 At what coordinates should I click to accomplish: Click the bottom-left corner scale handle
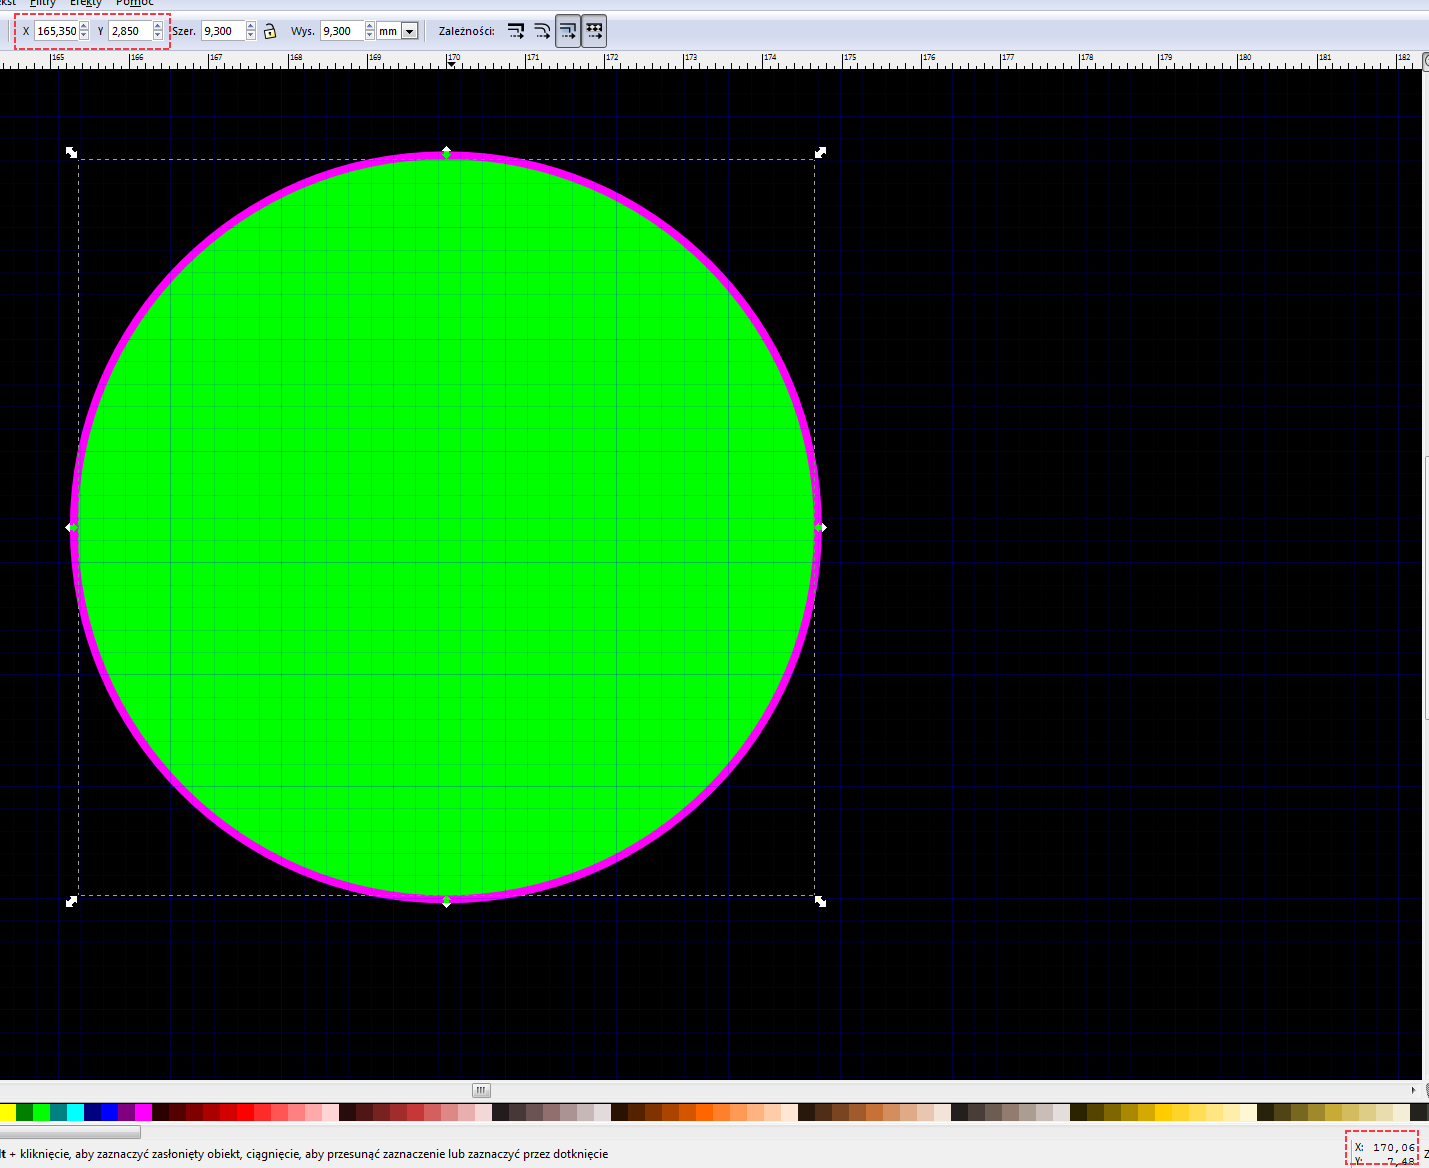[x=71, y=901]
